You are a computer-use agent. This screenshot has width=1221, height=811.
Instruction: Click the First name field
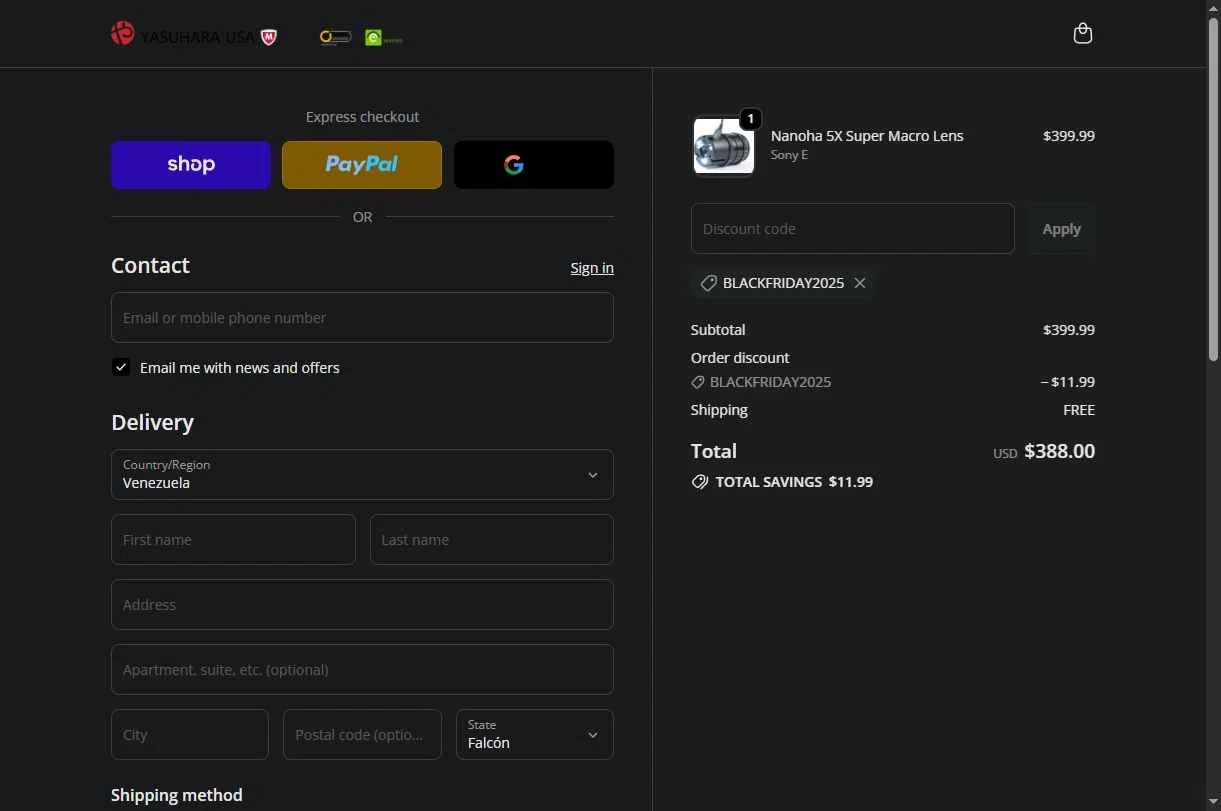233,540
